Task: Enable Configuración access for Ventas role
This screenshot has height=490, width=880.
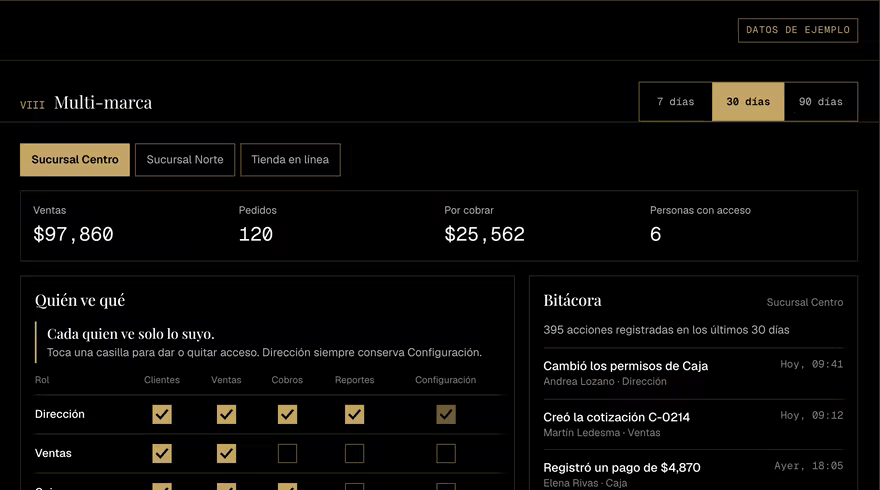Action: 446,454
